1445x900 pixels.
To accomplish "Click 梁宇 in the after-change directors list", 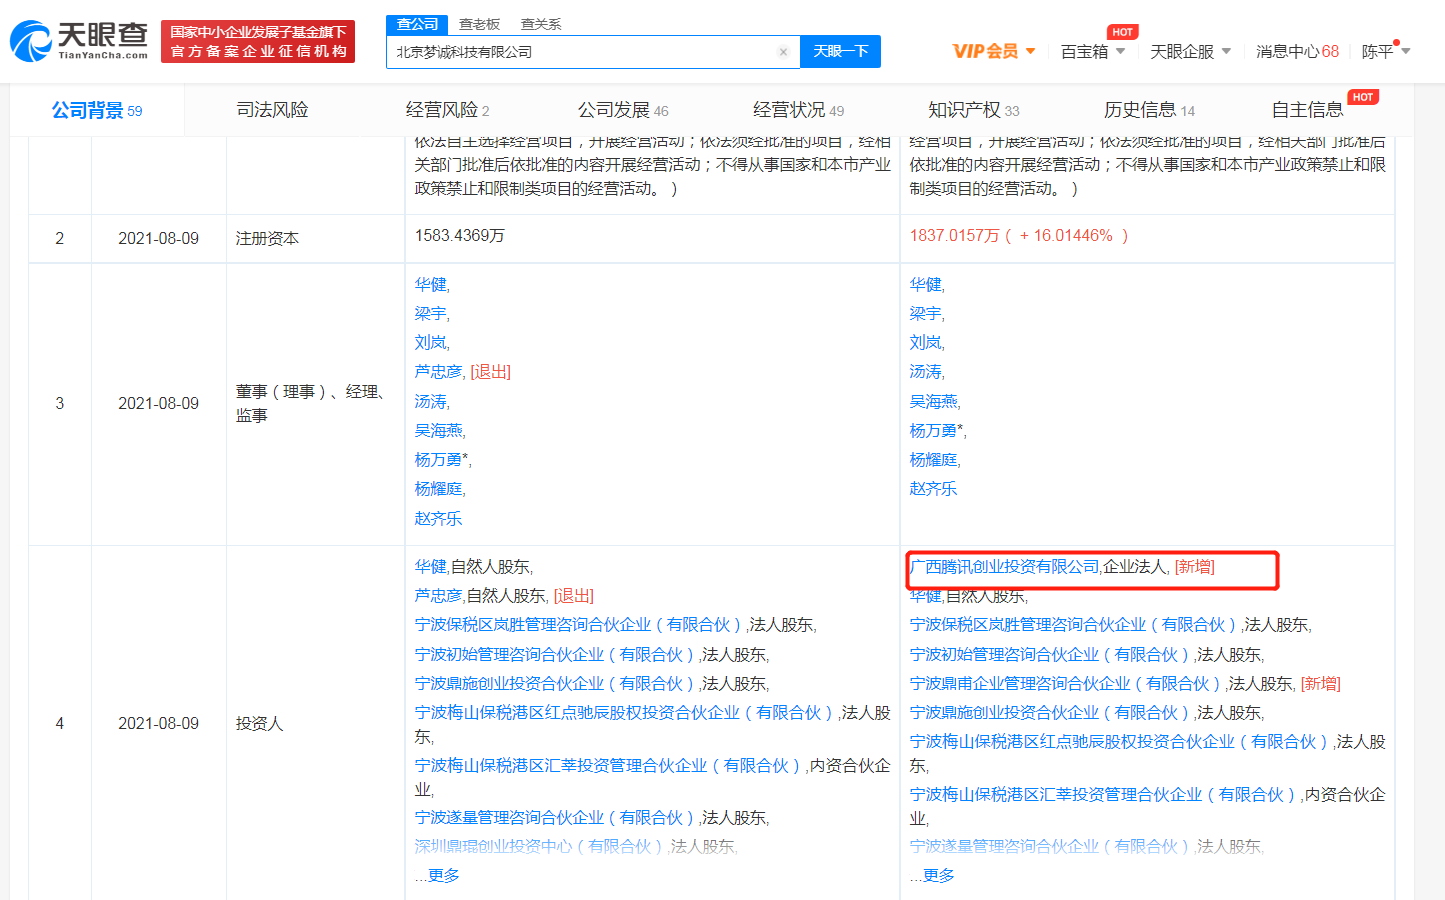I will click(925, 314).
